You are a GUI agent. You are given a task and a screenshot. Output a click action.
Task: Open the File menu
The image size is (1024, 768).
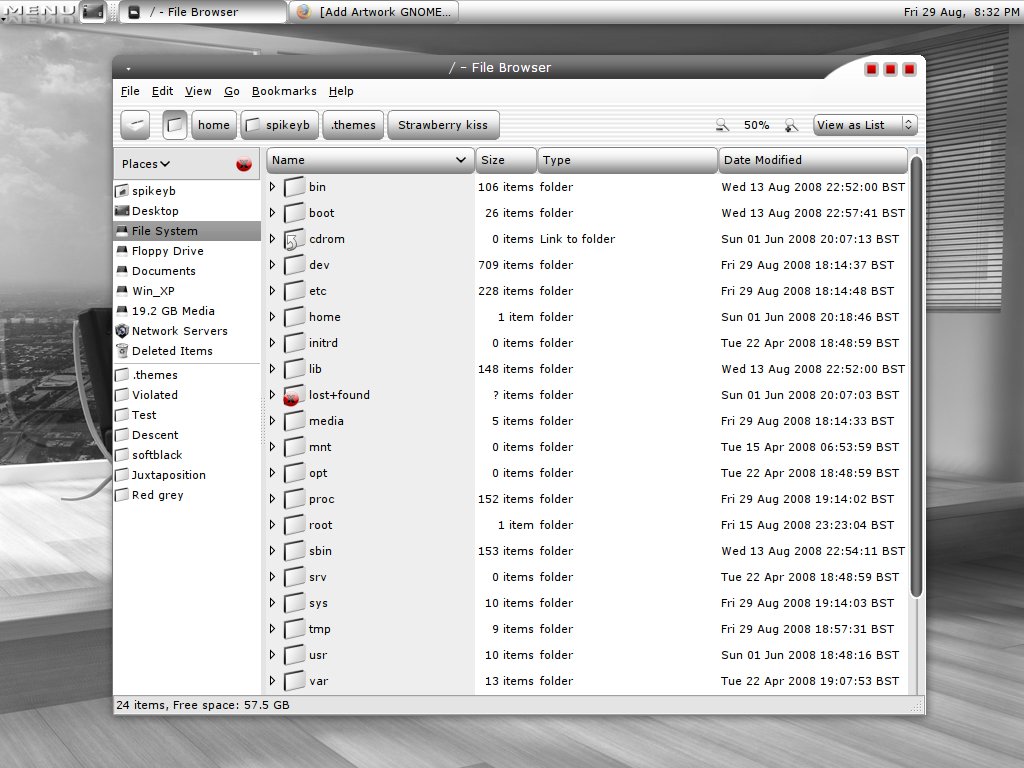(130, 91)
